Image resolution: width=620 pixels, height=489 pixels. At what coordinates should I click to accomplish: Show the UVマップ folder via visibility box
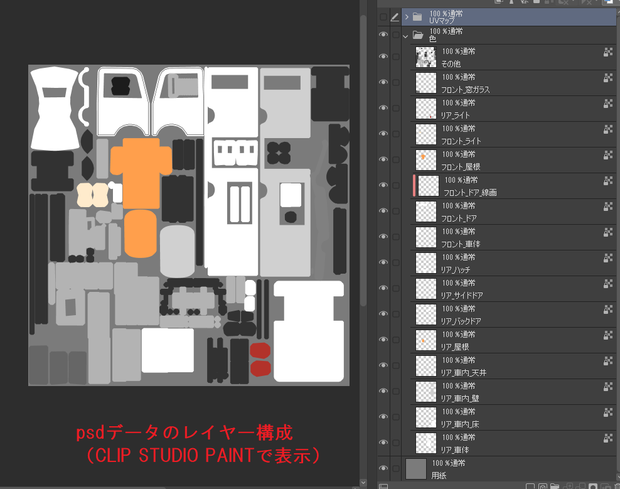pyautogui.click(x=383, y=17)
